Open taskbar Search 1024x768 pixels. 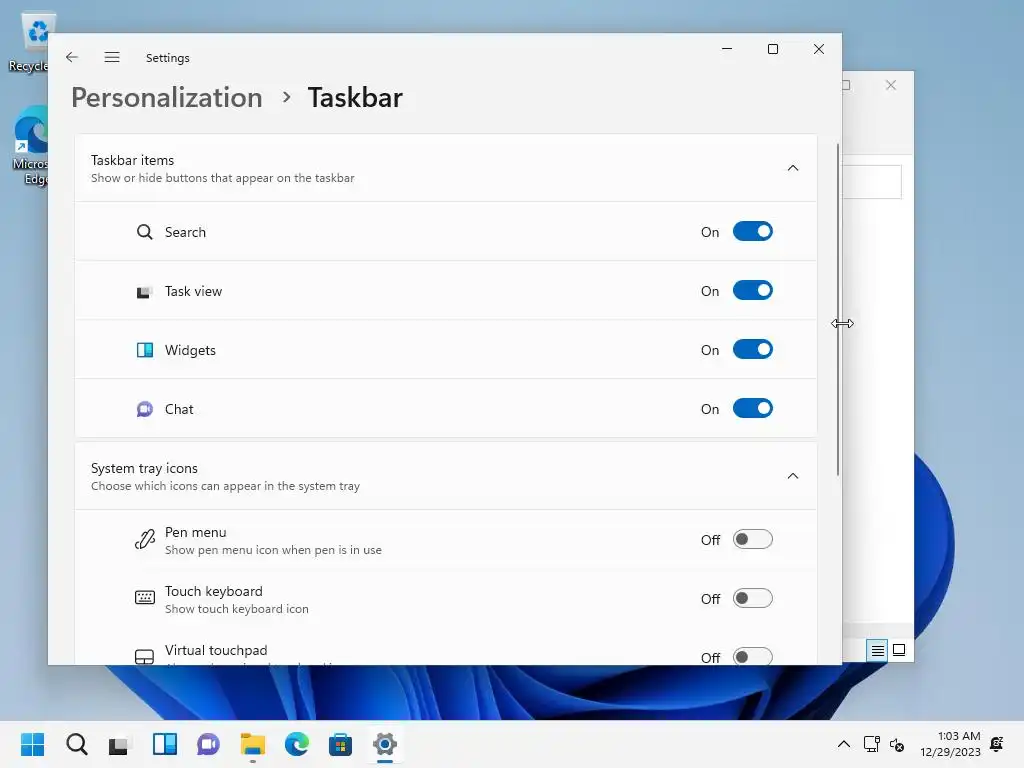pos(77,744)
